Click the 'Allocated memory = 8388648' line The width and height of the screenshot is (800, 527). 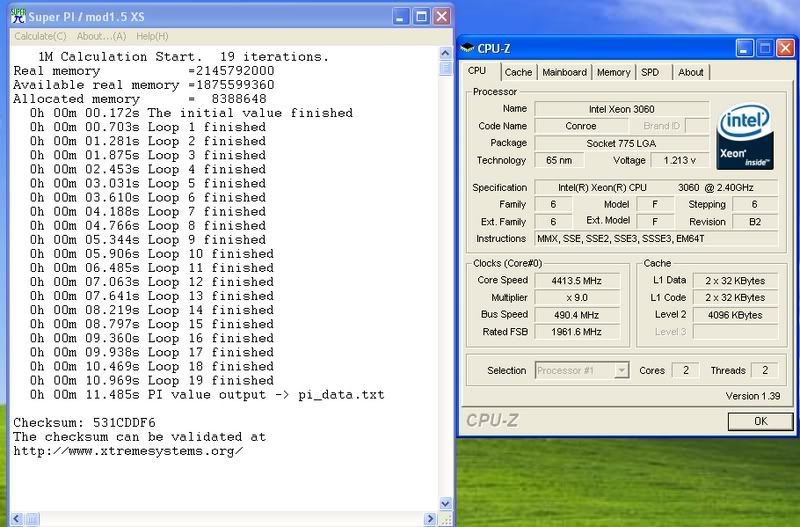[140, 99]
